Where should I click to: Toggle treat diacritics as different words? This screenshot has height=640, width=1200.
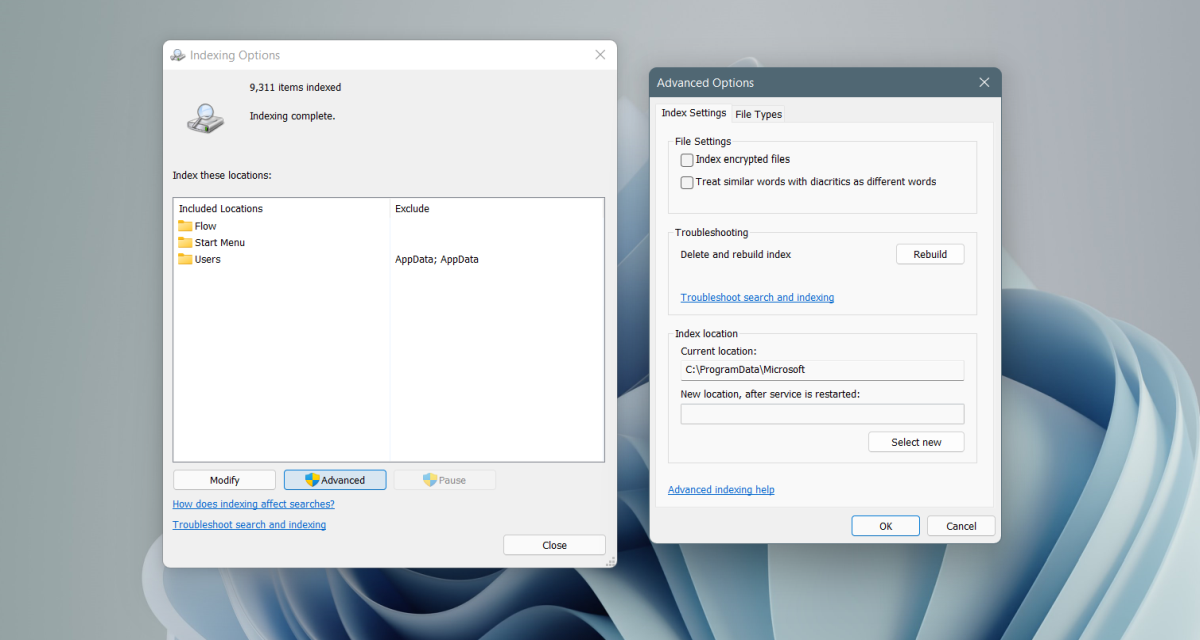pyautogui.click(x=687, y=182)
